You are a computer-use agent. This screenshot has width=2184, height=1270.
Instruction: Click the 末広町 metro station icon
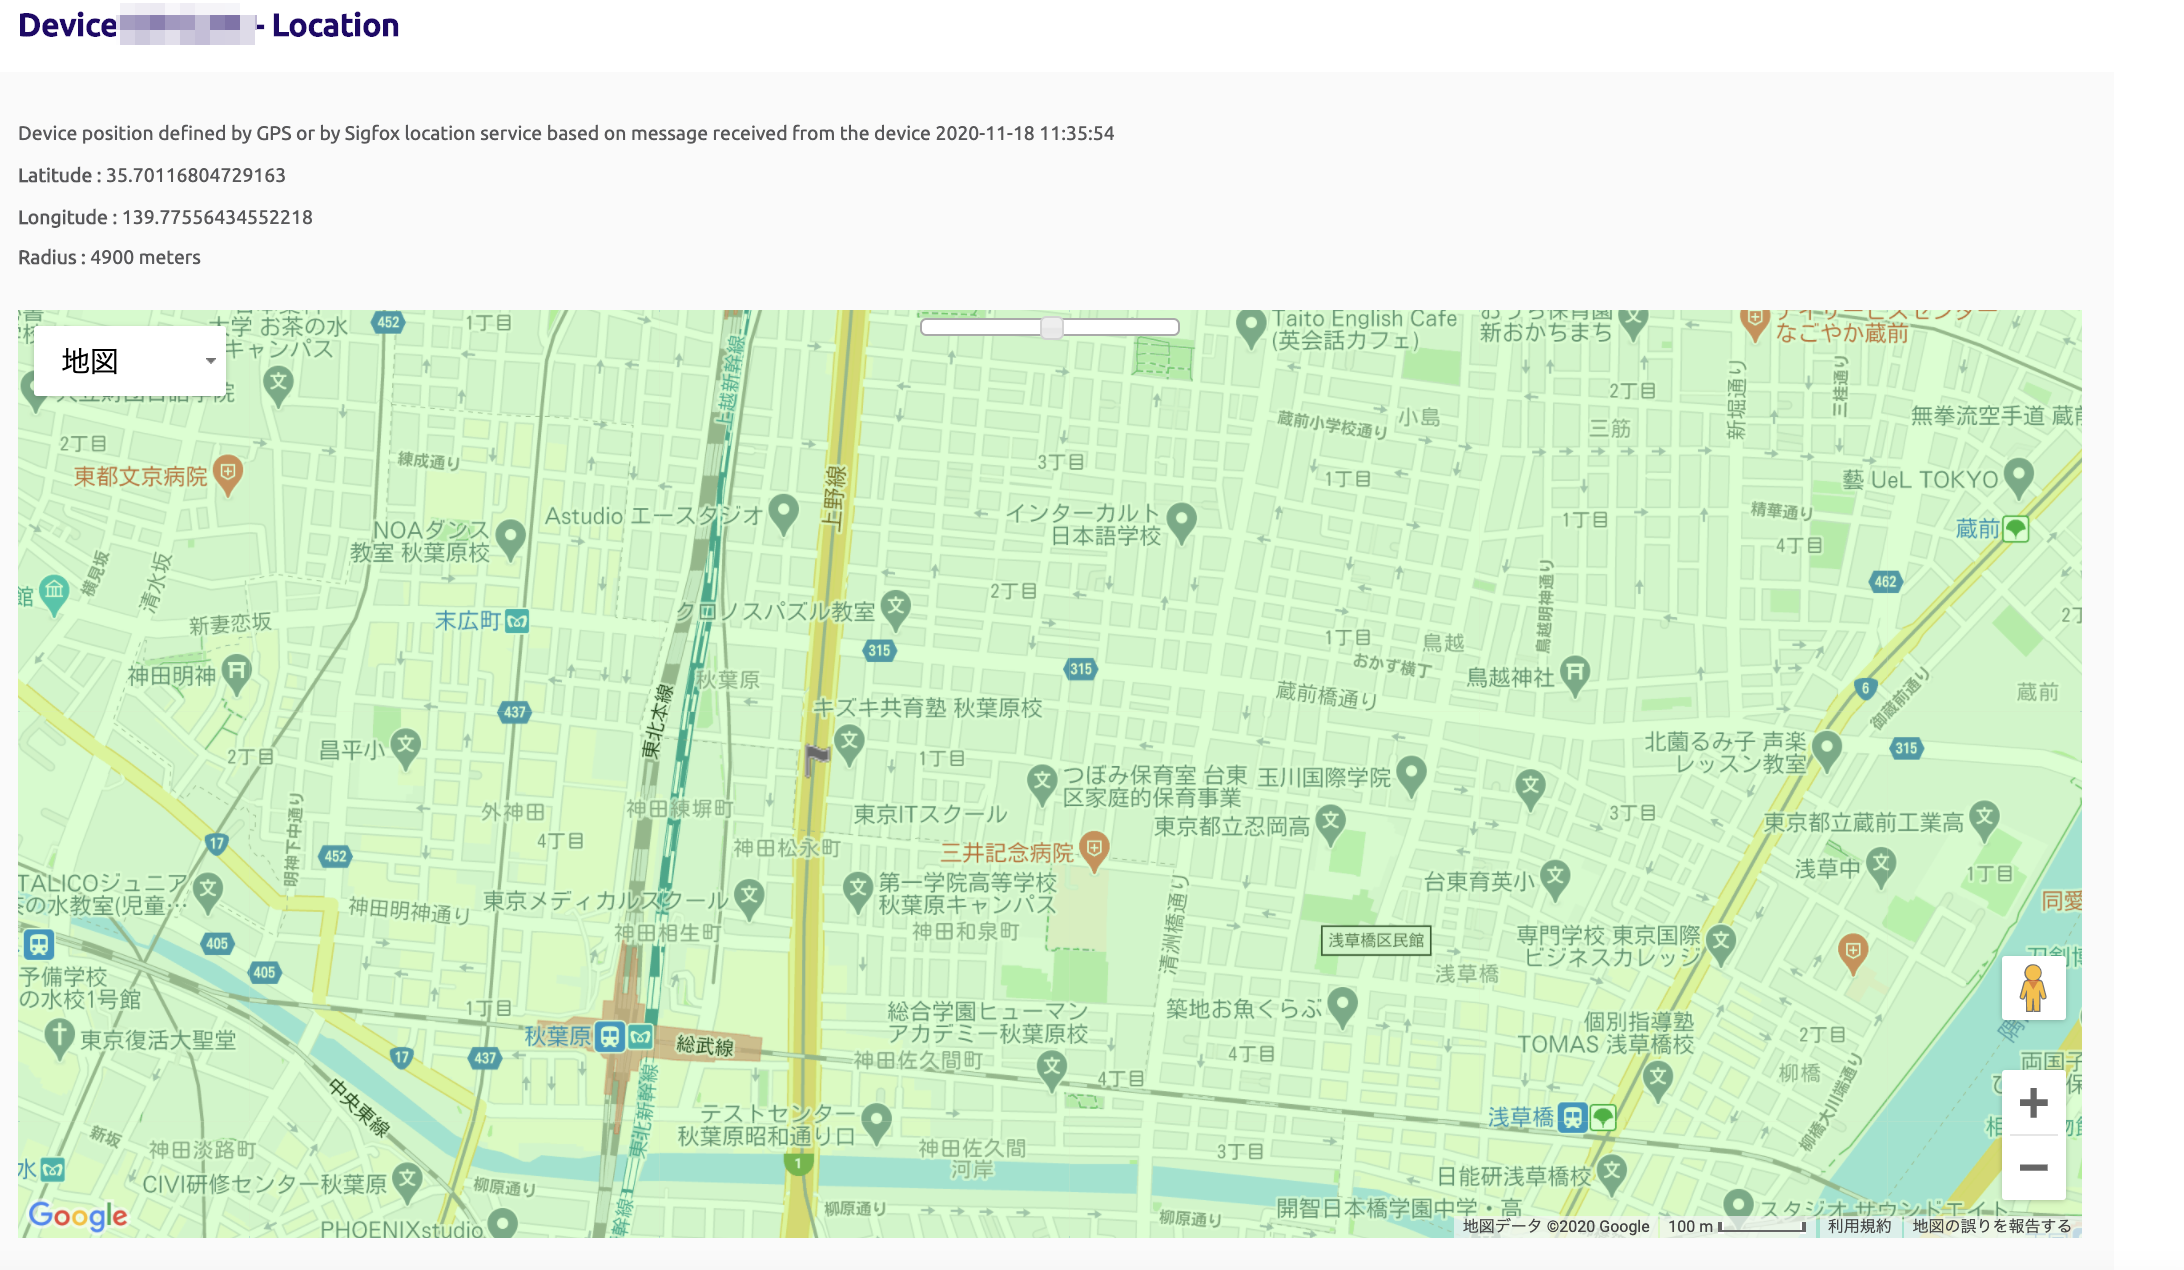point(516,619)
